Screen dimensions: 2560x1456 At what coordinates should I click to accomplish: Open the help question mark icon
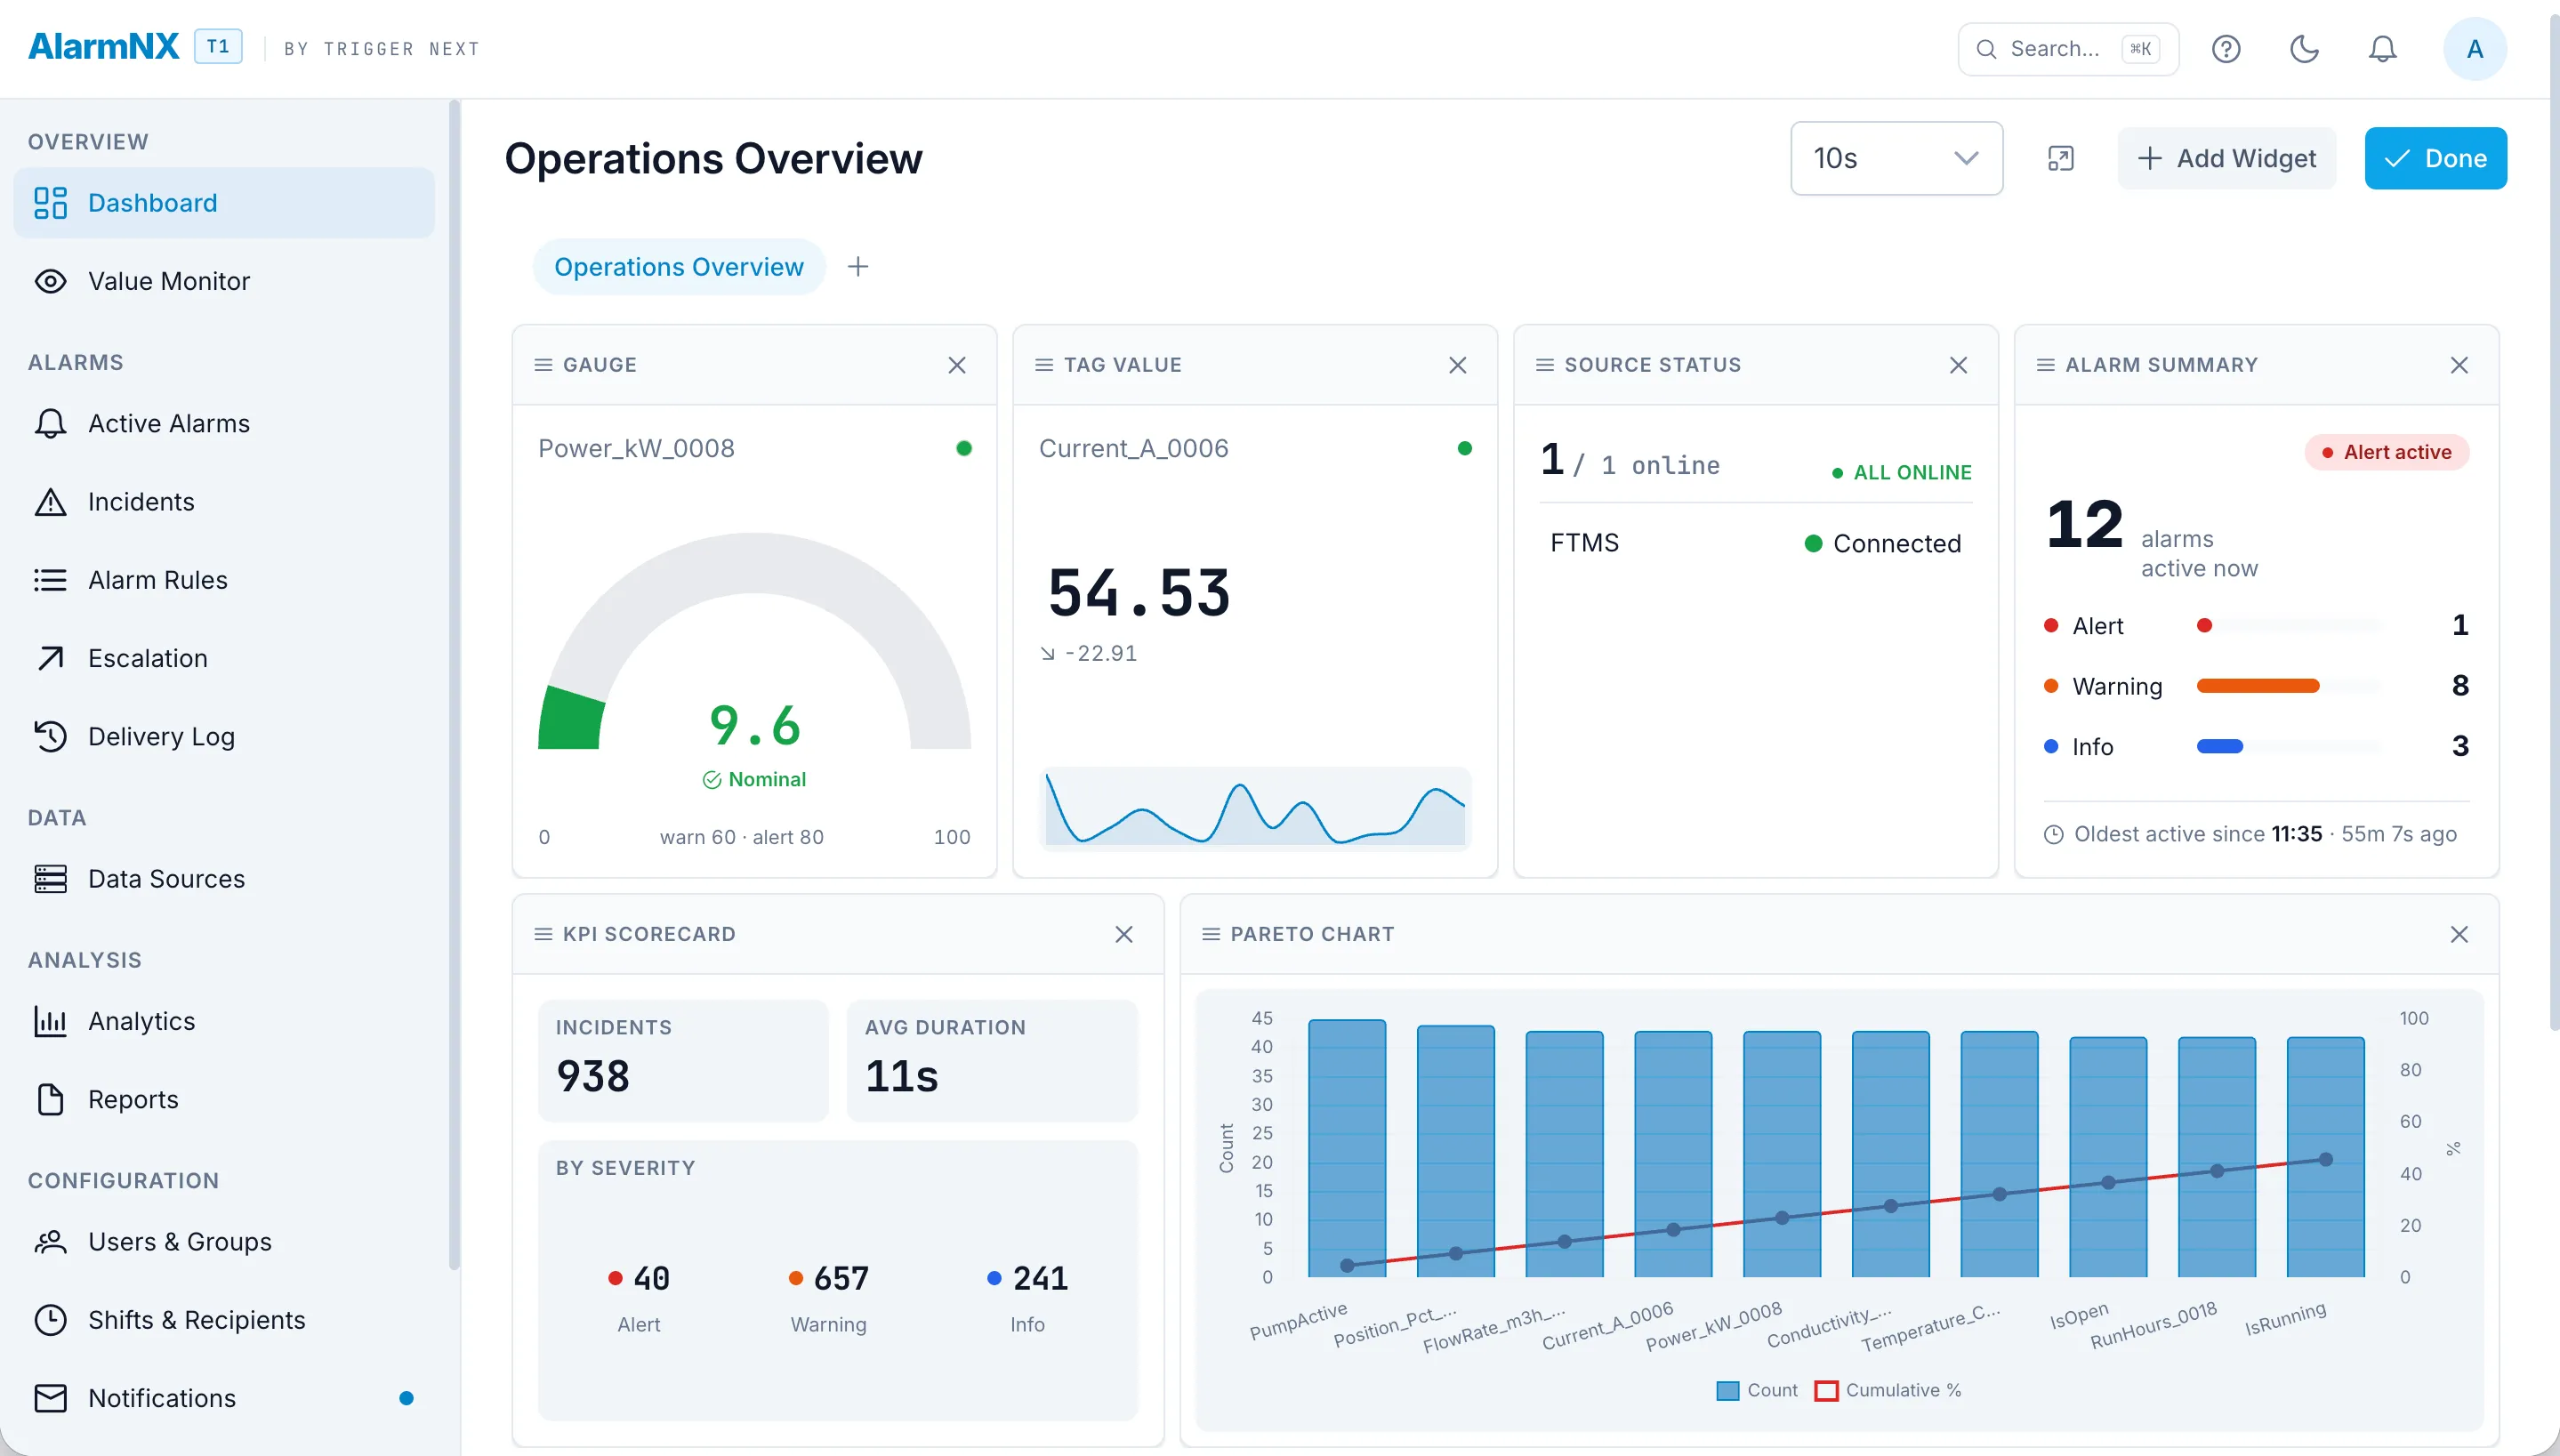2225,49
